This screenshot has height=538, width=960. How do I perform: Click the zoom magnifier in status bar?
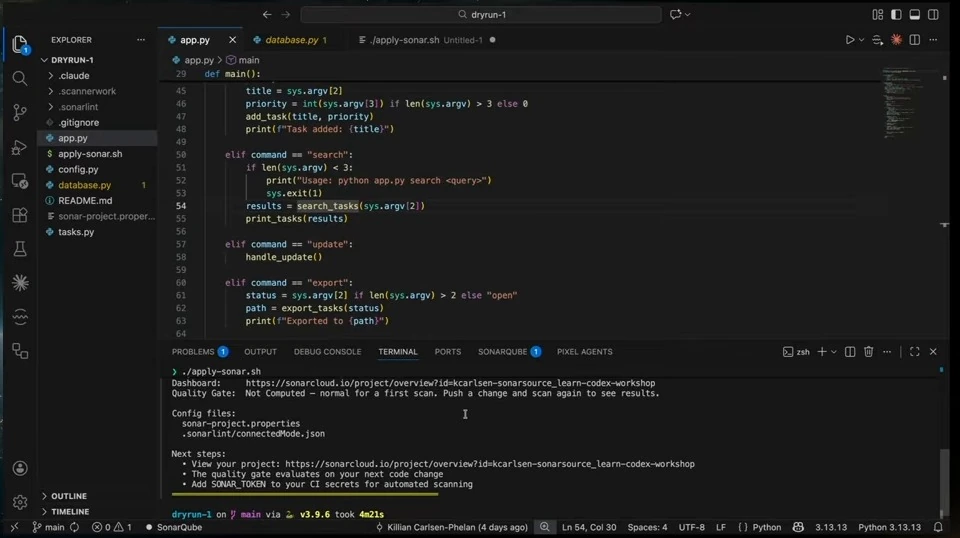544,527
